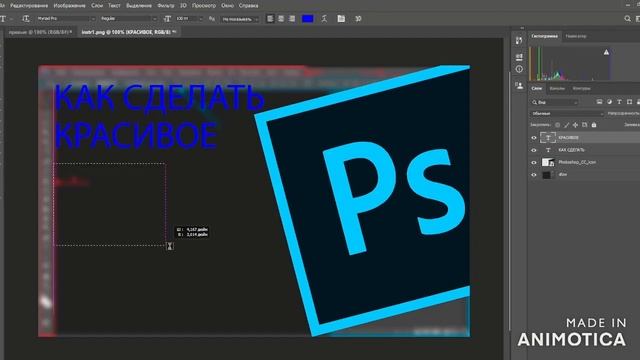Open the warped text dialog
The width and height of the screenshot is (640, 360).
(324, 19)
